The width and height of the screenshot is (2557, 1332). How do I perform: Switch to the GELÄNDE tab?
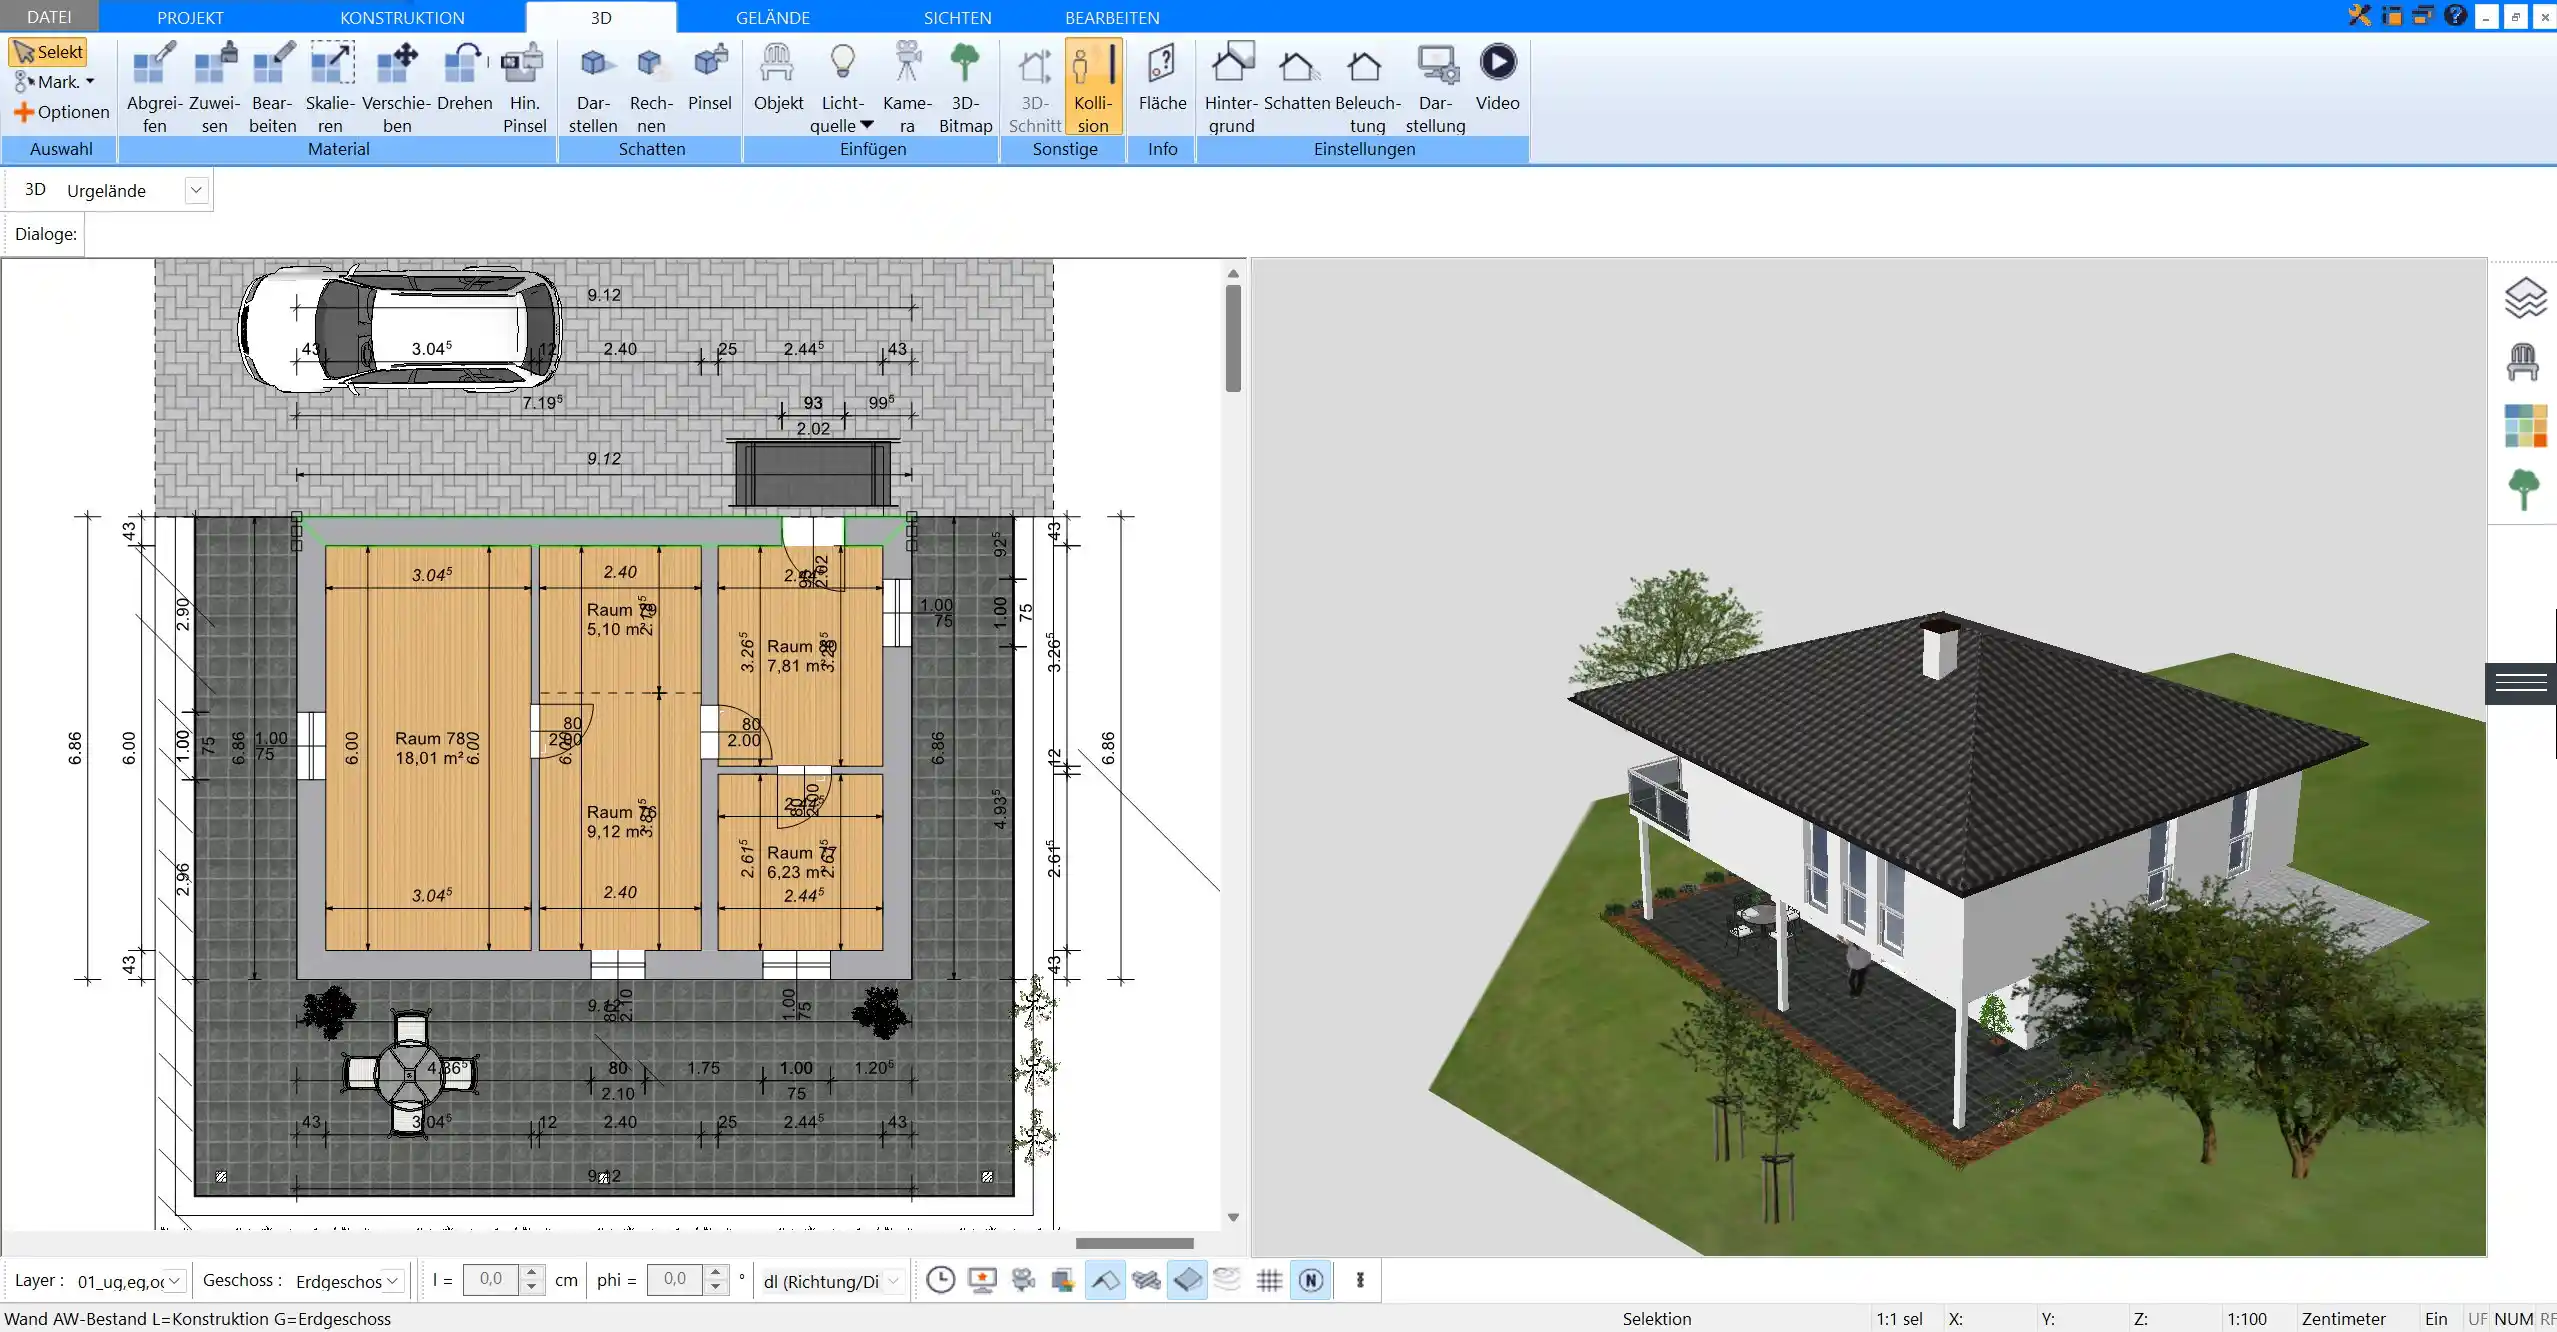773,17
